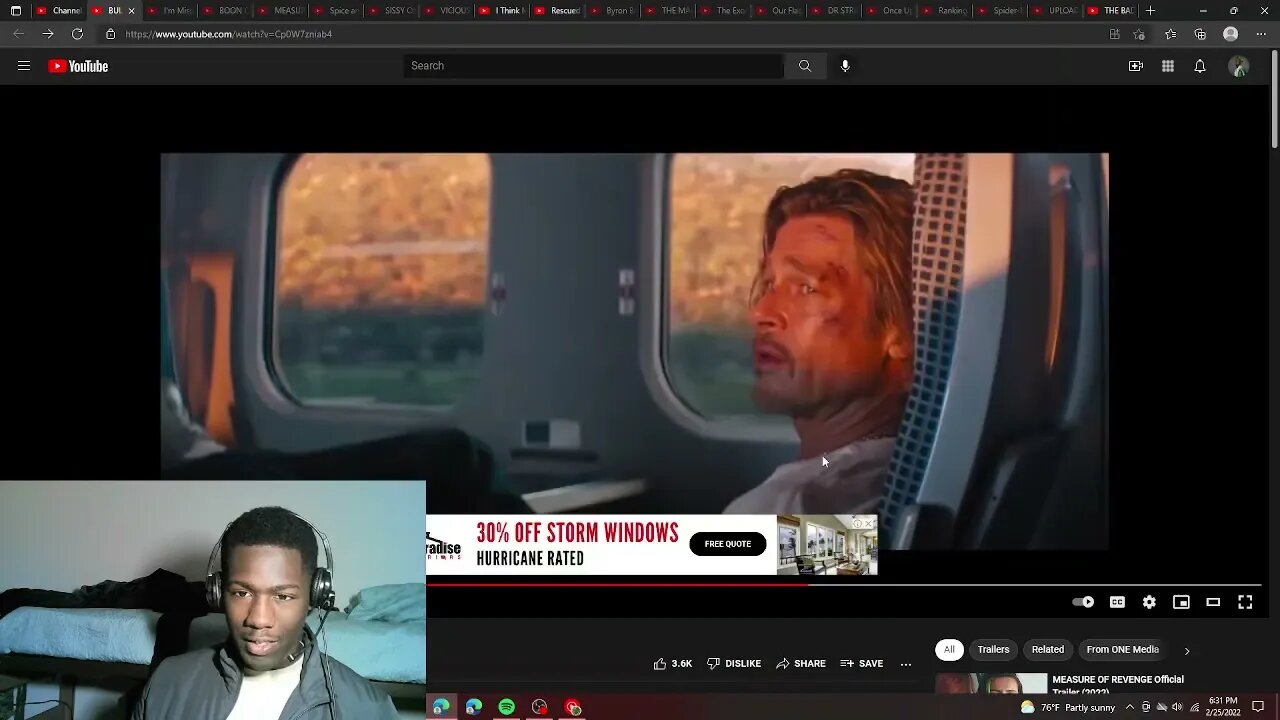Open the volume speaker tray icon
Screen dimensions: 1280x720
[1178, 707]
